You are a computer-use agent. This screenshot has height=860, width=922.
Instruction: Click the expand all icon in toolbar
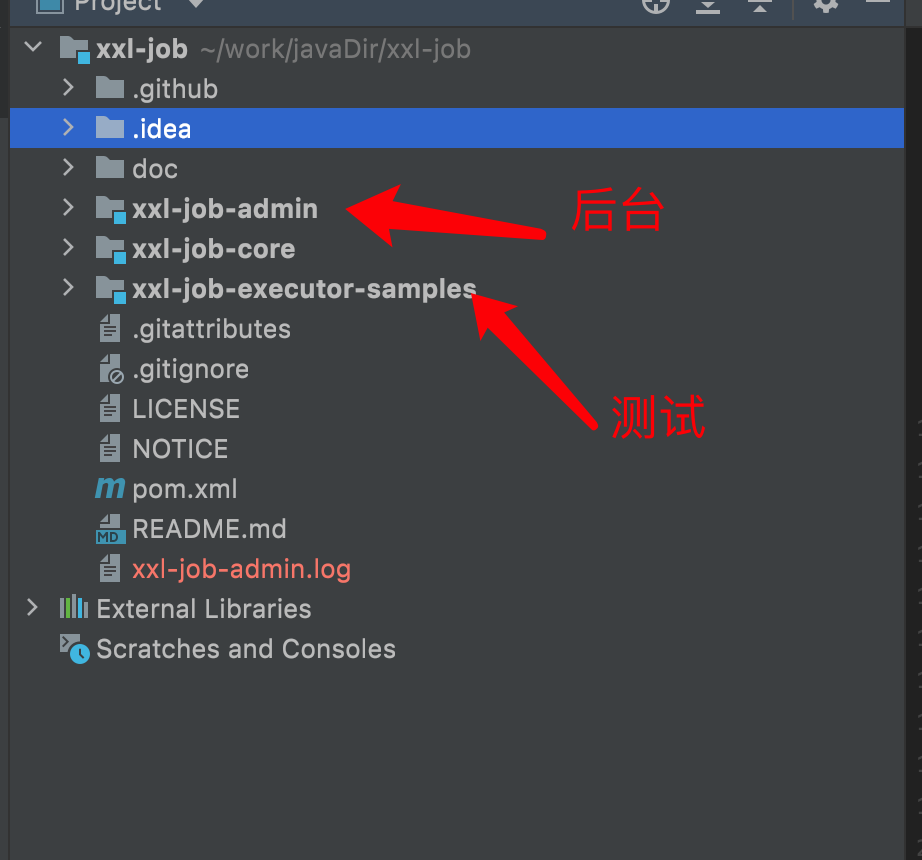click(708, 5)
